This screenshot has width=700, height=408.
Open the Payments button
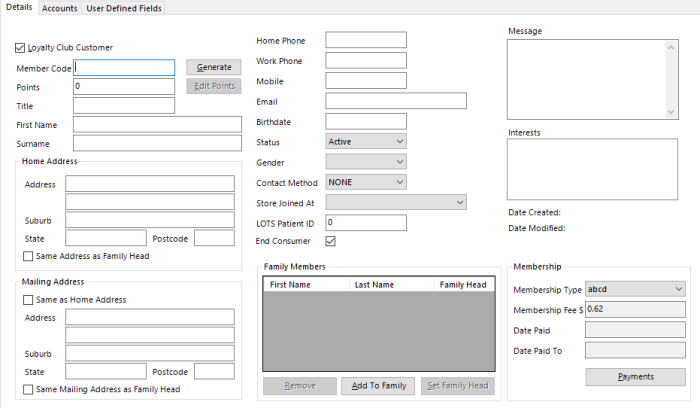[635, 377]
